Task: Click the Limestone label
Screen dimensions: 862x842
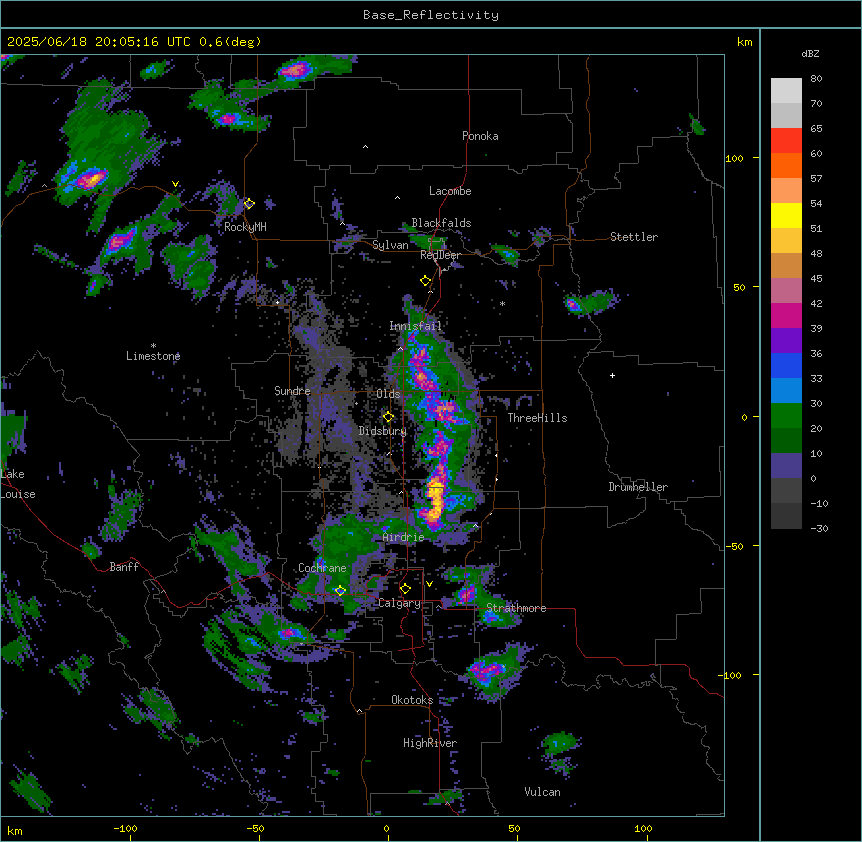Action: click(153, 356)
